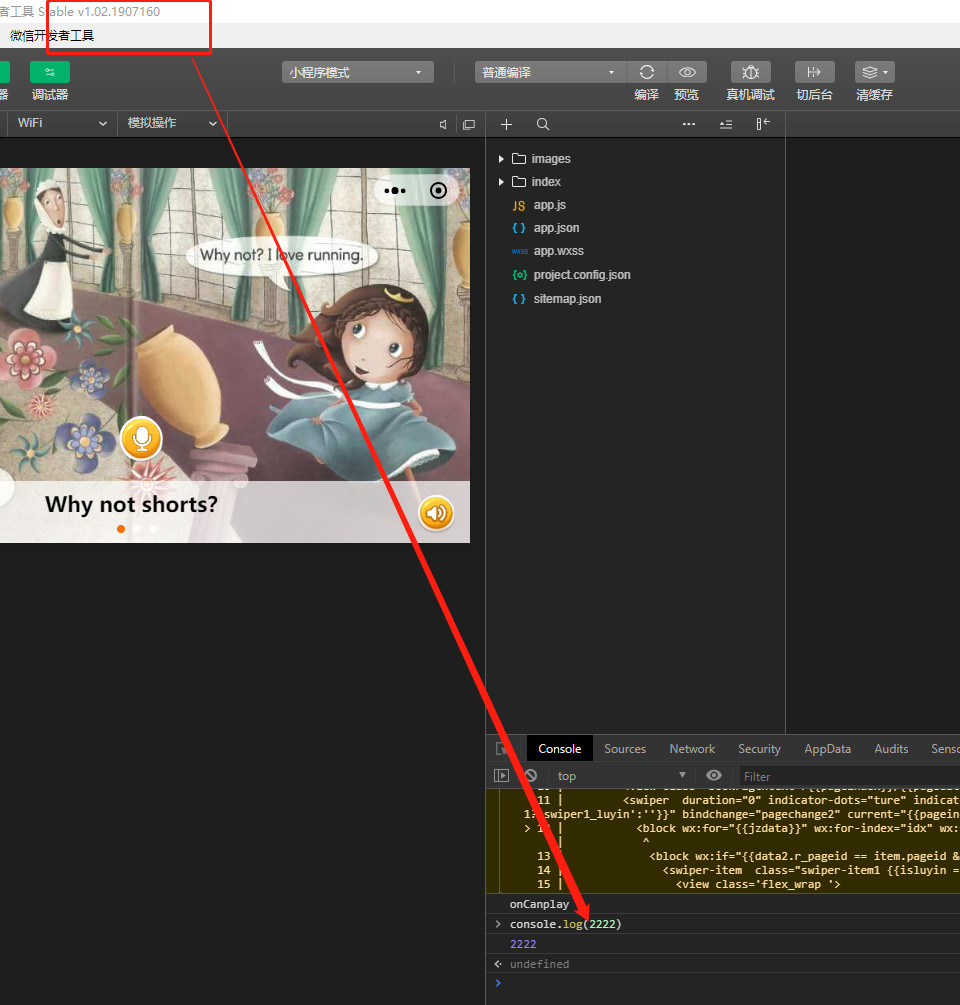Open the 小程序模式 mode dropdown

[x=358, y=72]
